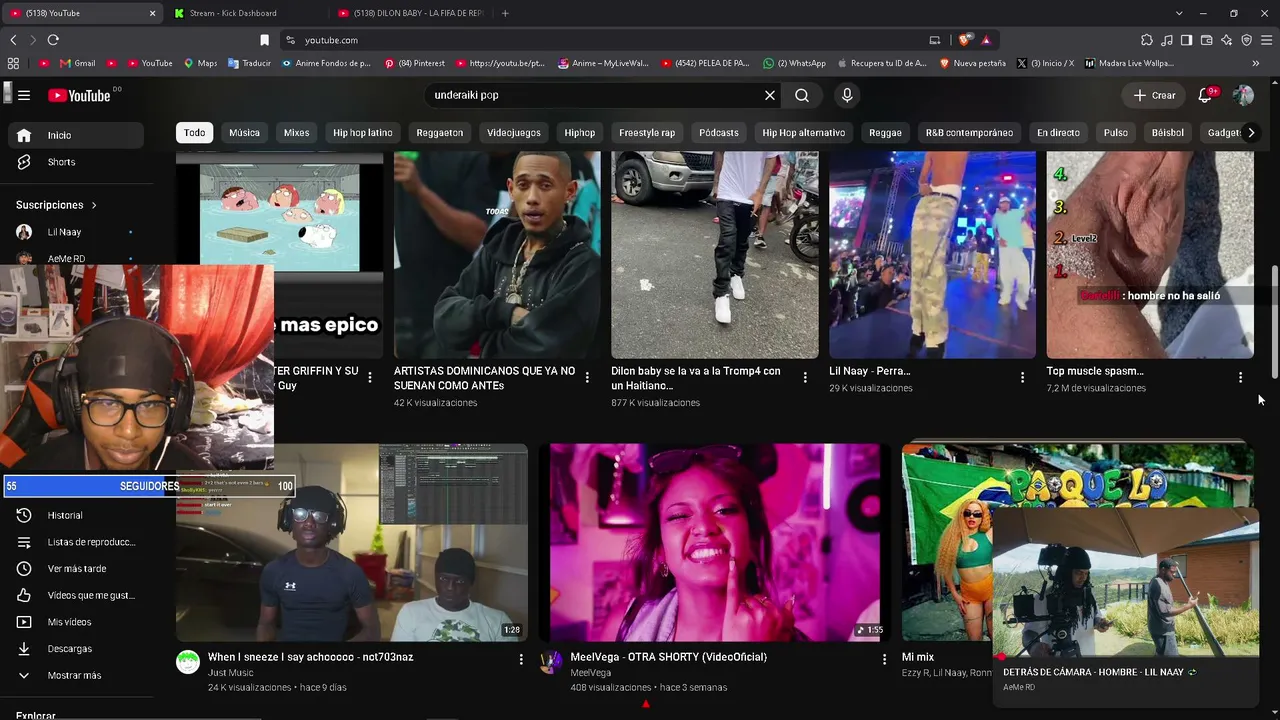Open the Just Music channel link

[230, 673]
